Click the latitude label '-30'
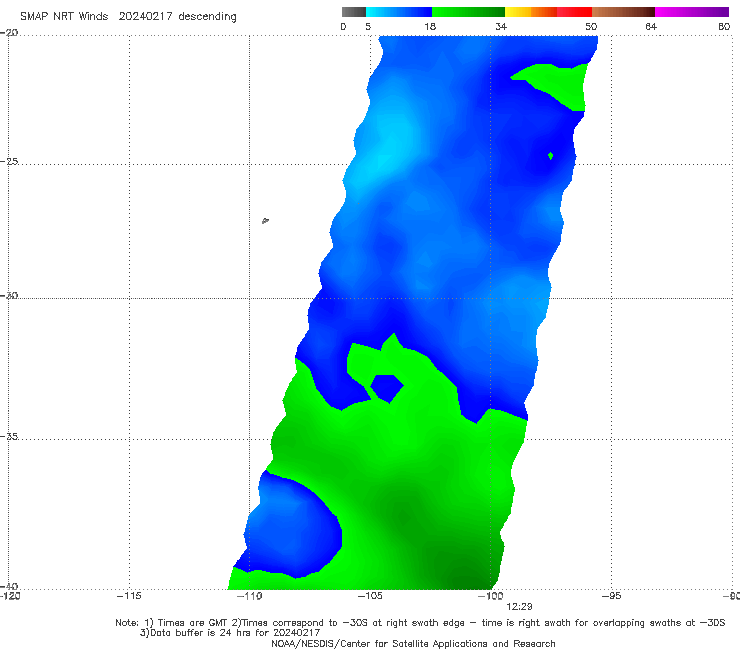The image size is (740, 650). [9, 295]
